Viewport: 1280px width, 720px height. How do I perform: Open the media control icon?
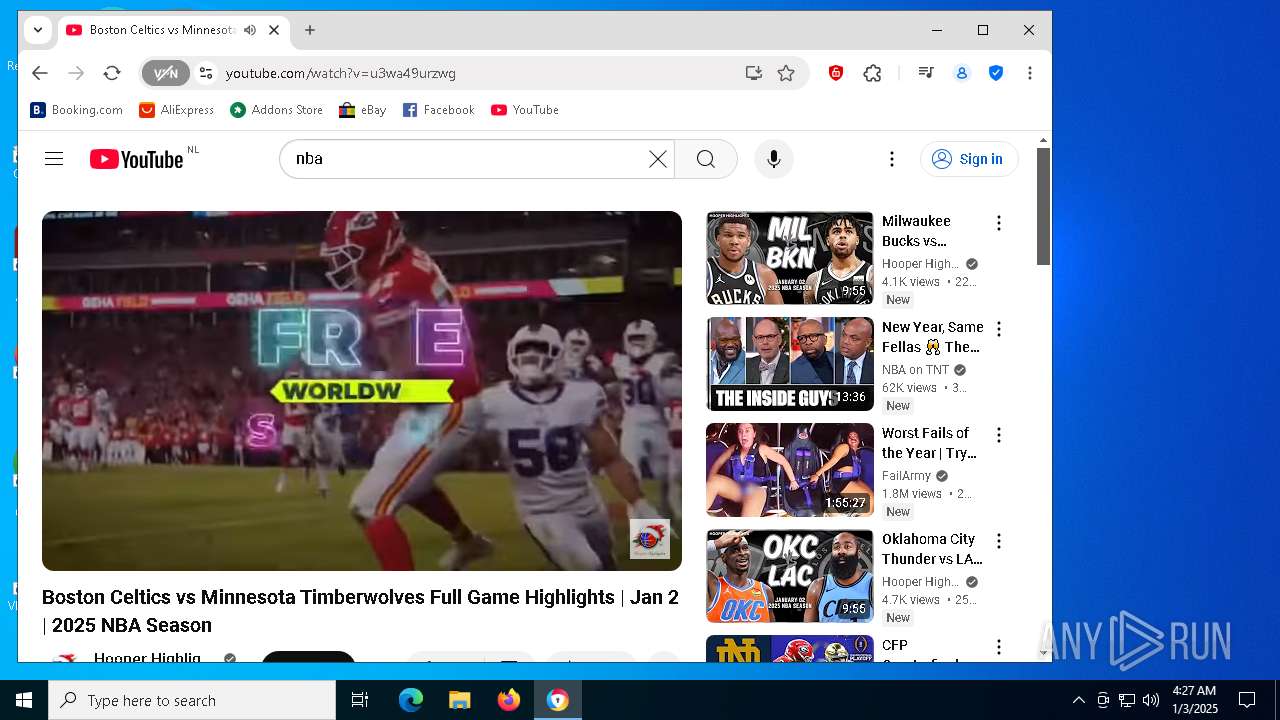tap(926, 73)
